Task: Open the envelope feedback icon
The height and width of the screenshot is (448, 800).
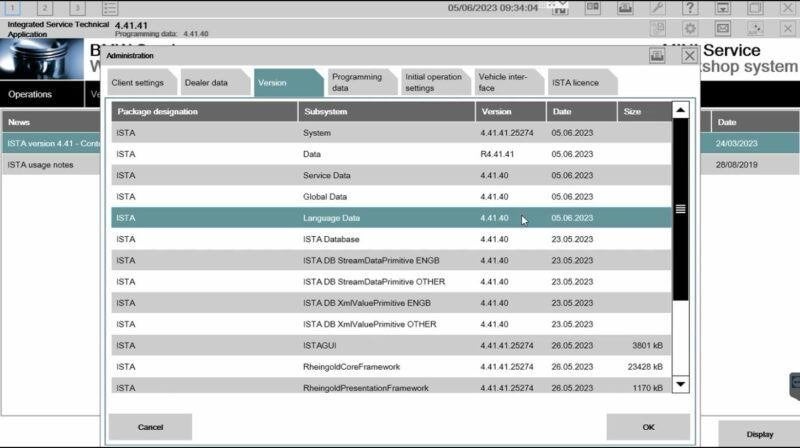Action: (x=722, y=29)
